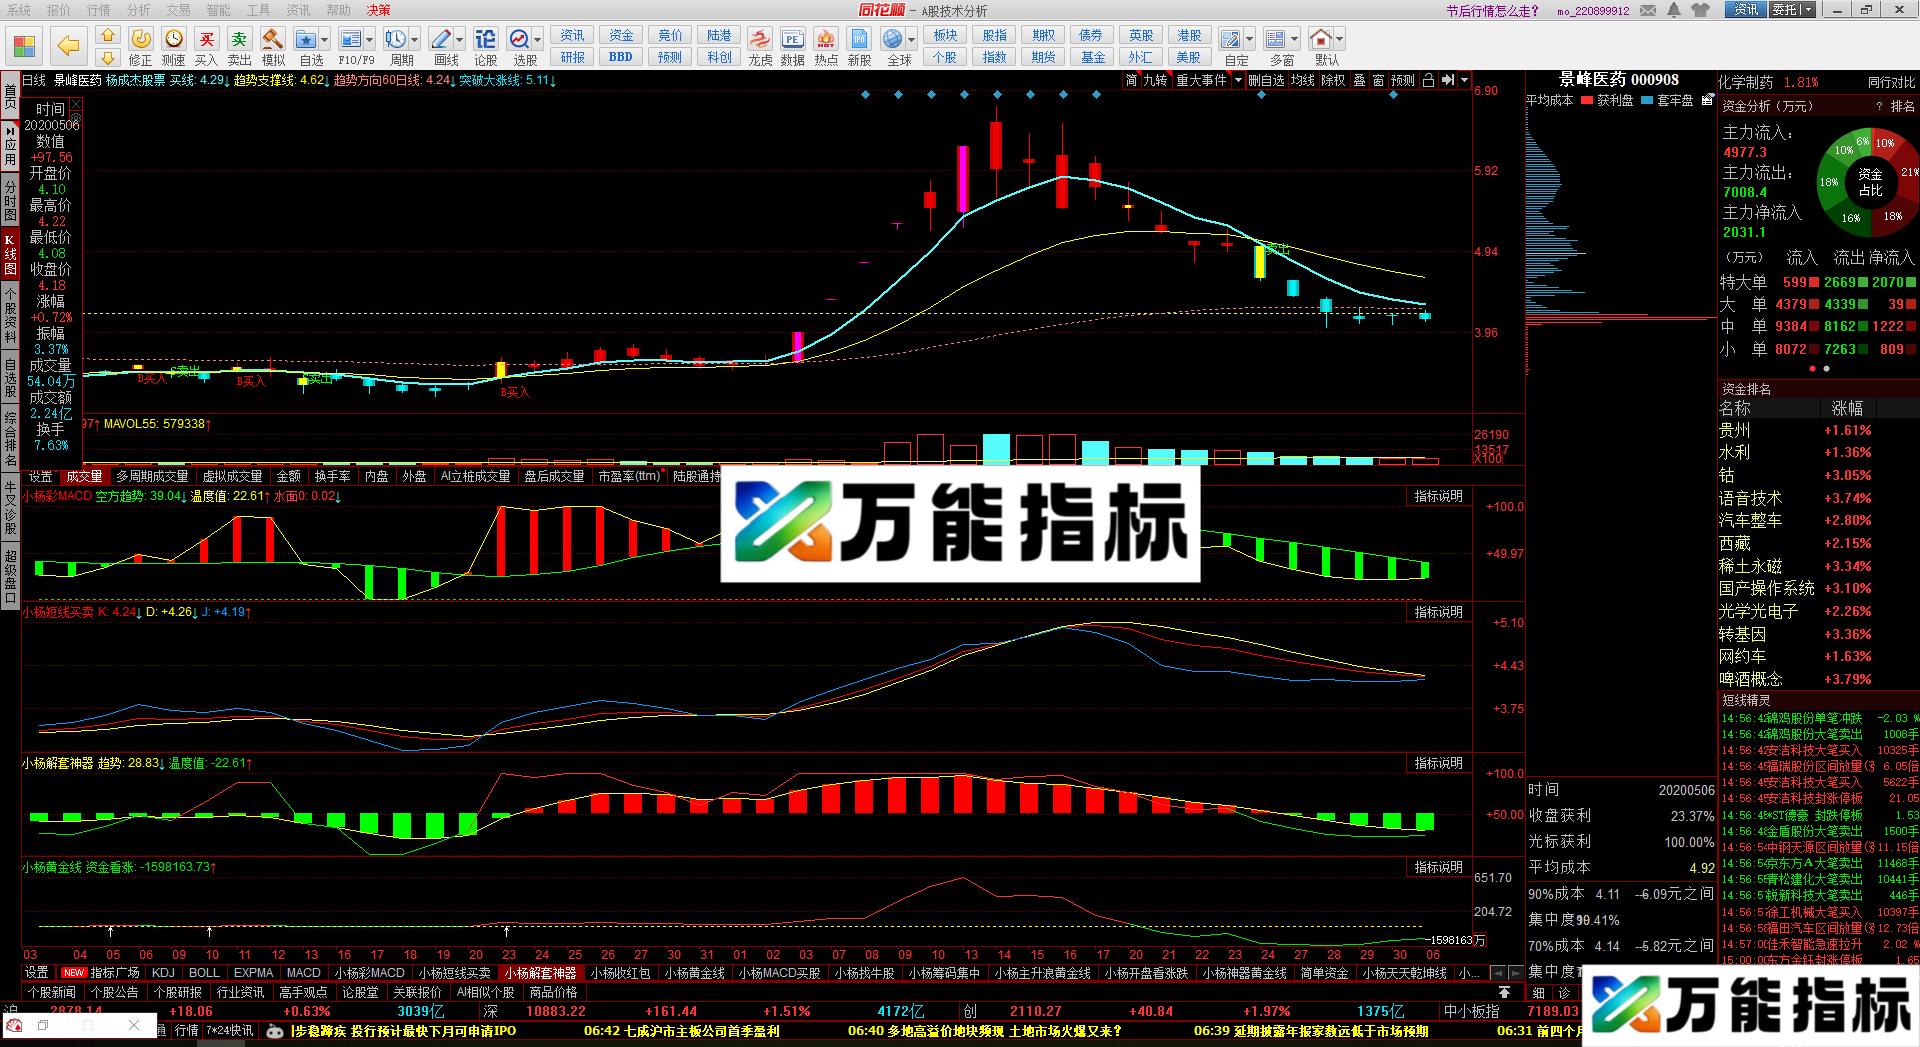Launch the 选股 stock screener icon
The height and width of the screenshot is (1047, 1920).
(520, 40)
